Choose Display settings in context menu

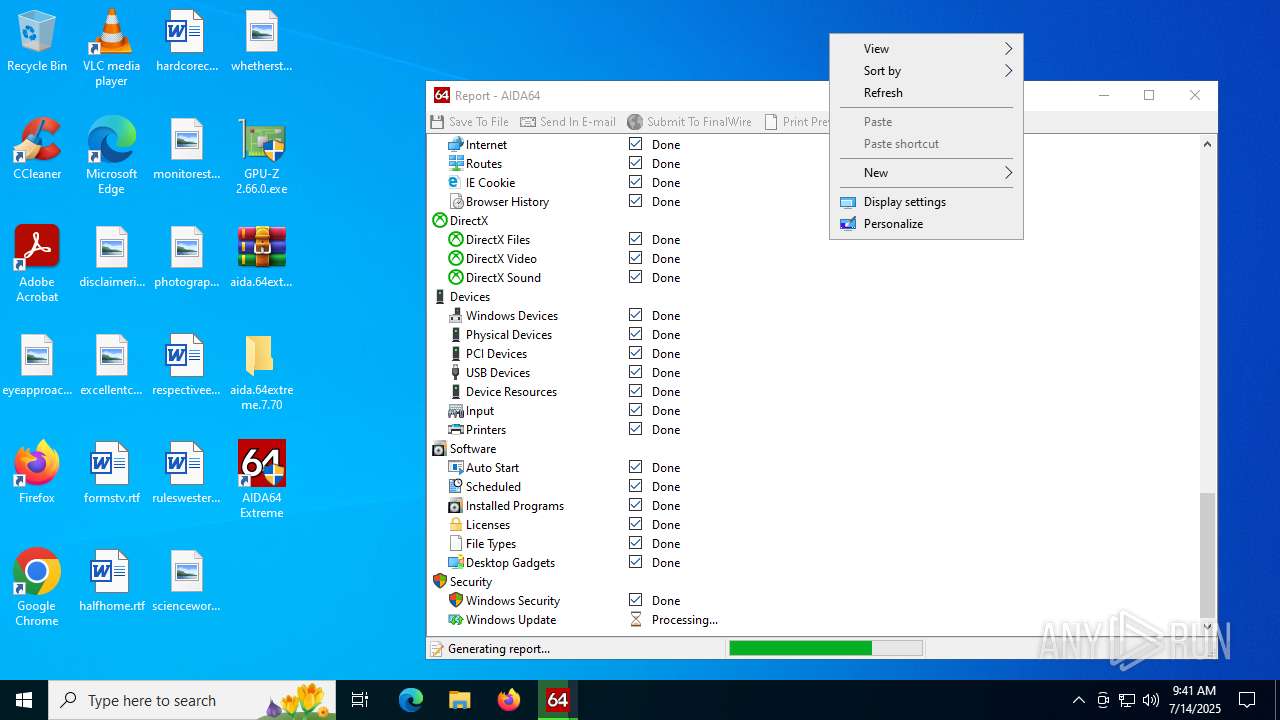tap(926, 202)
